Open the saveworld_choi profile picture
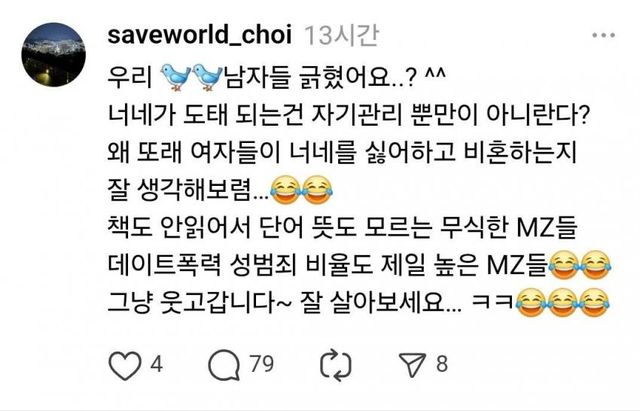Image resolution: width=640 pixels, height=411 pixels. 53,55
